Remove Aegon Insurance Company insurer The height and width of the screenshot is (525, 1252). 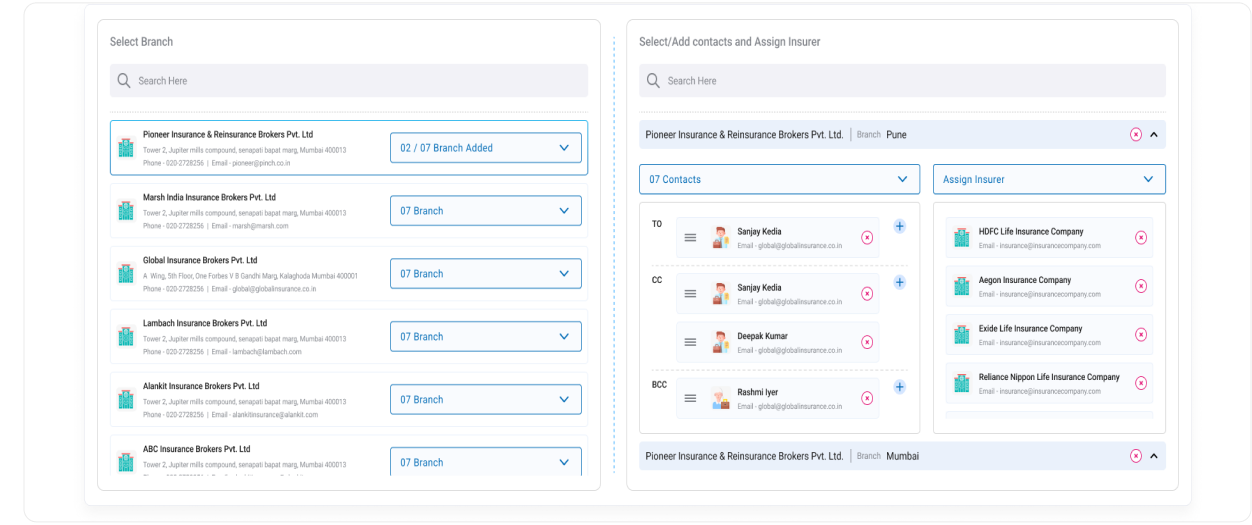[x=1141, y=286]
